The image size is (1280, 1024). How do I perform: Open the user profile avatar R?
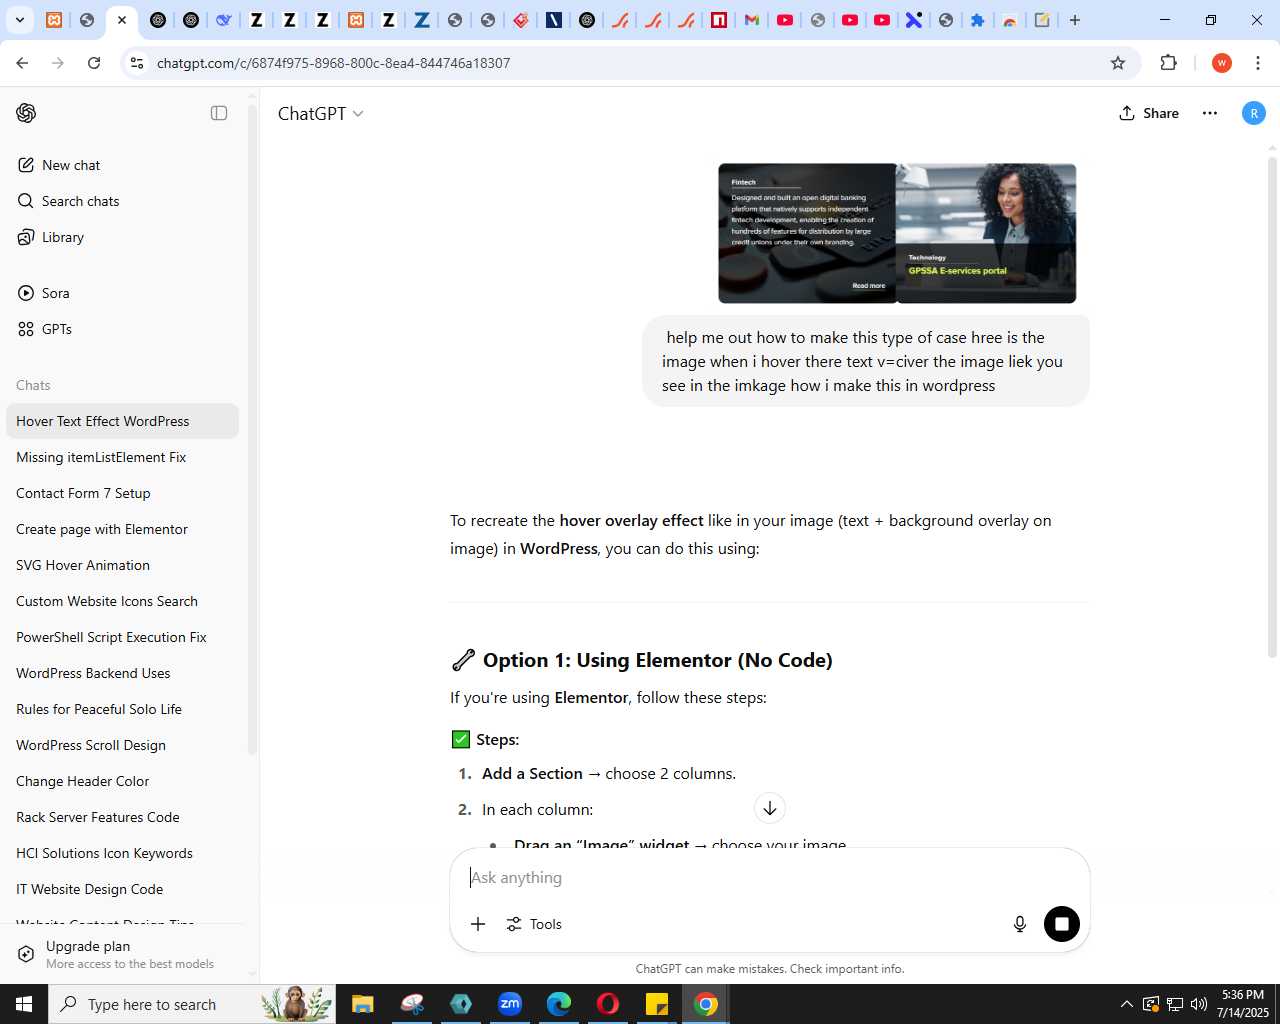coord(1253,113)
